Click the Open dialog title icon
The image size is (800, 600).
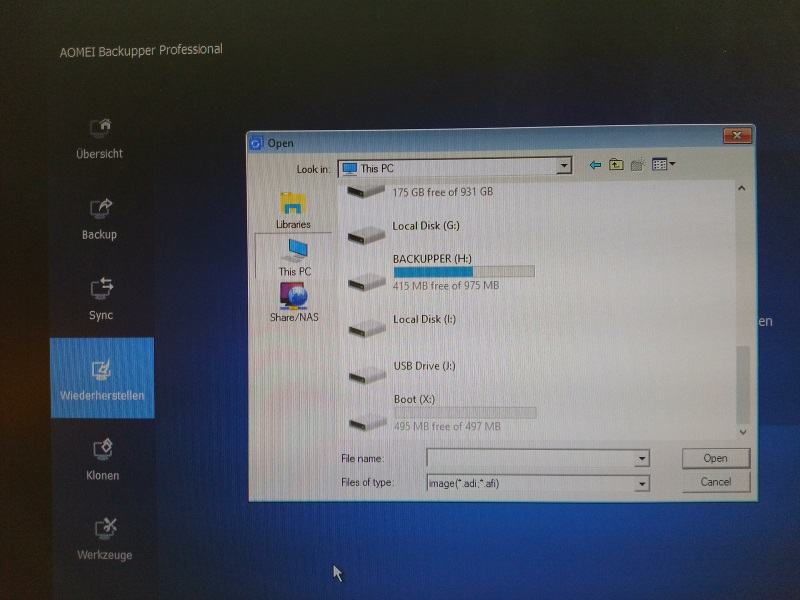[x=255, y=143]
